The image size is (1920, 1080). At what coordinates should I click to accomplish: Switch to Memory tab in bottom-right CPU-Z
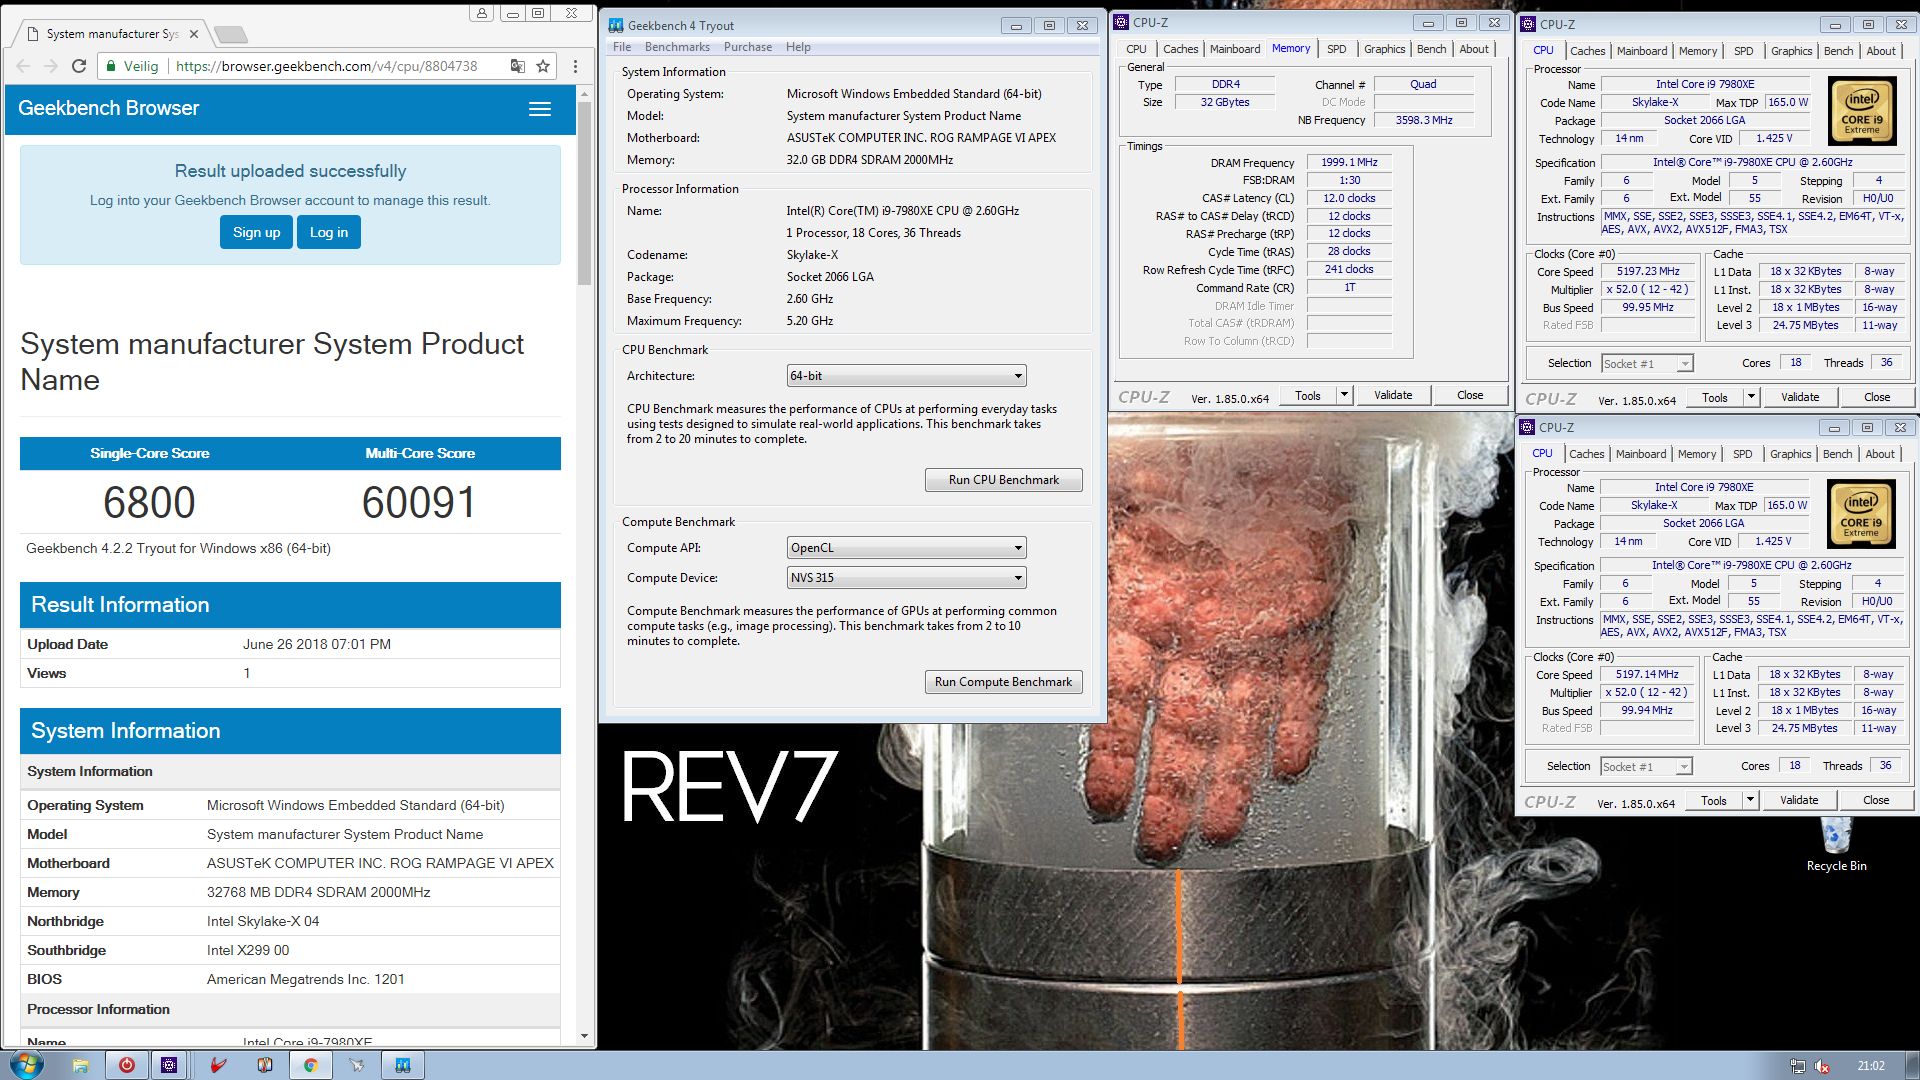1697,454
